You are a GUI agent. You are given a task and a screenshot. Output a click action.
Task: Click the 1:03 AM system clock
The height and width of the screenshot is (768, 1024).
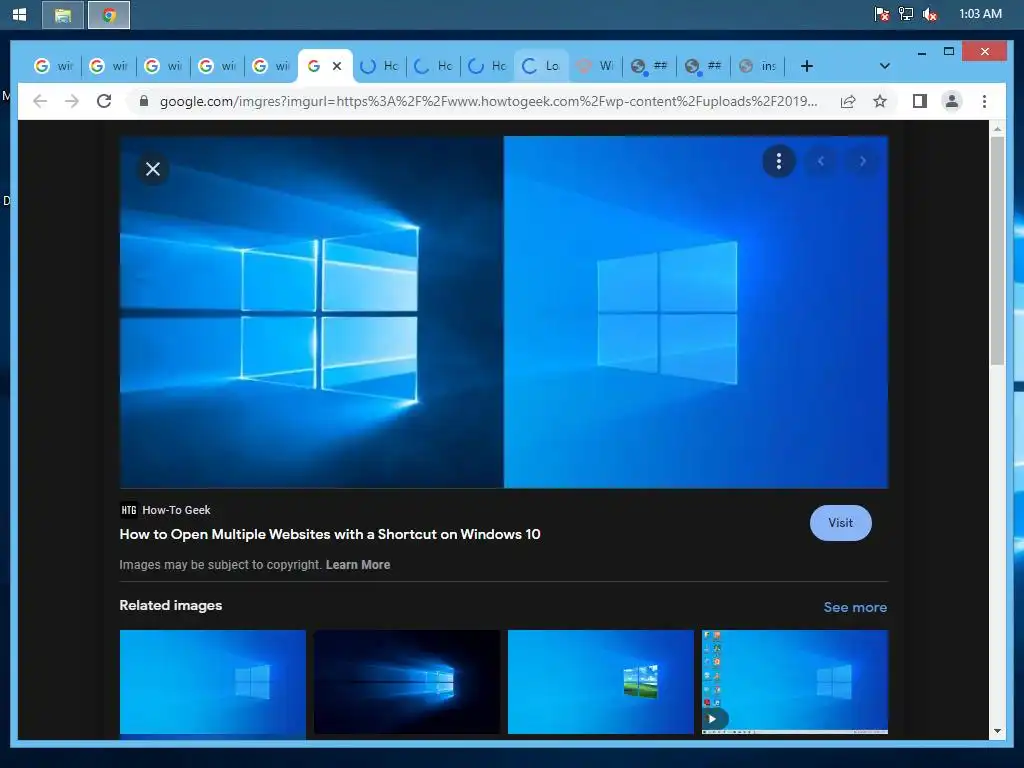click(980, 14)
